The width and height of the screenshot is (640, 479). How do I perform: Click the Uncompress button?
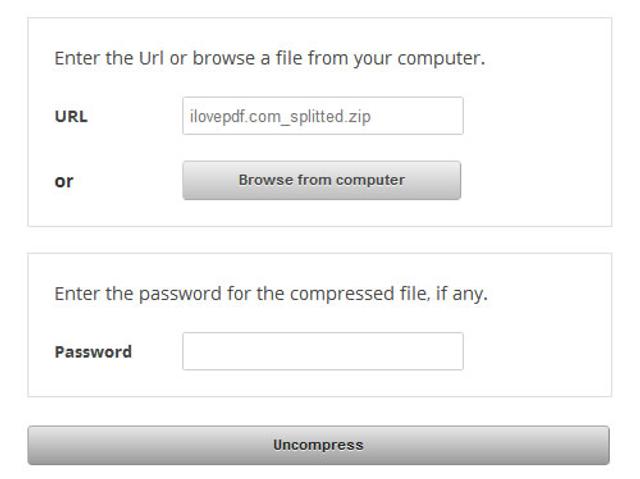[x=318, y=445]
